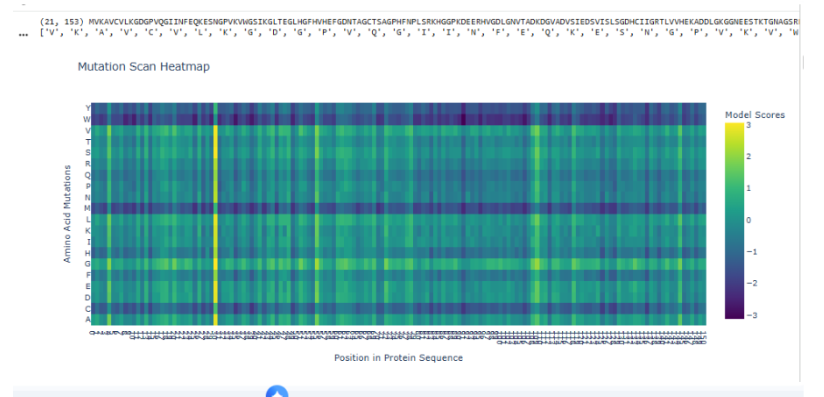Click y-axis tick label K

pos(88,230)
